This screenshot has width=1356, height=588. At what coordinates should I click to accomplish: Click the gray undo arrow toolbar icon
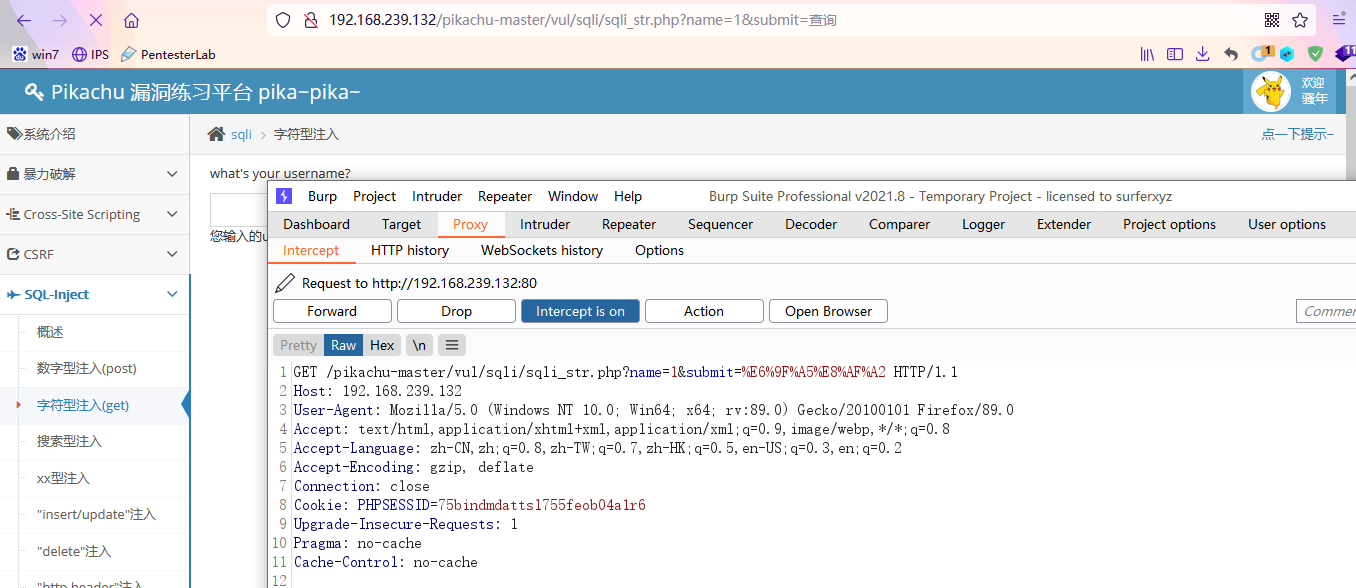tap(1231, 54)
